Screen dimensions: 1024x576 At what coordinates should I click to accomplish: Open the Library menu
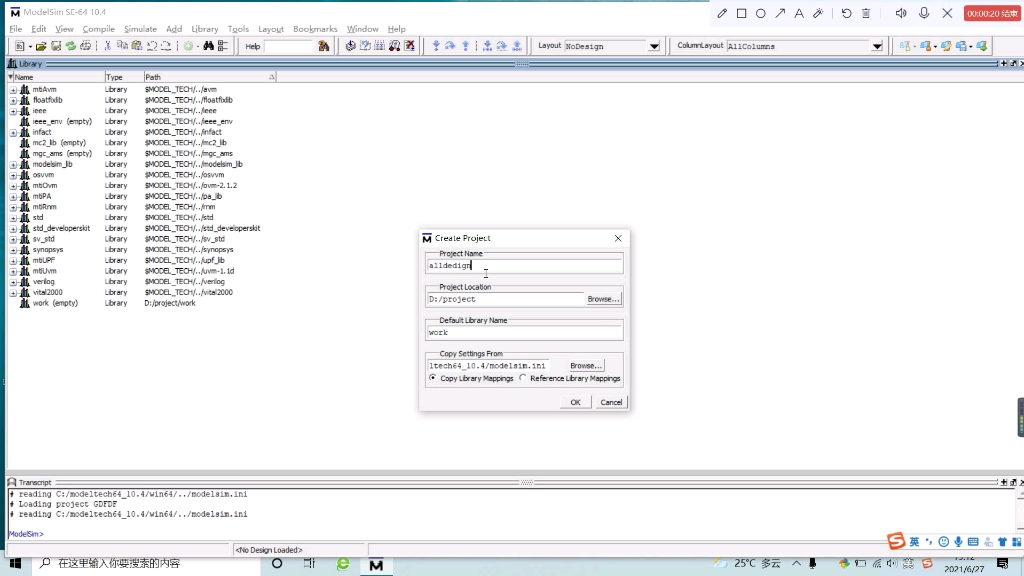point(204,29)
